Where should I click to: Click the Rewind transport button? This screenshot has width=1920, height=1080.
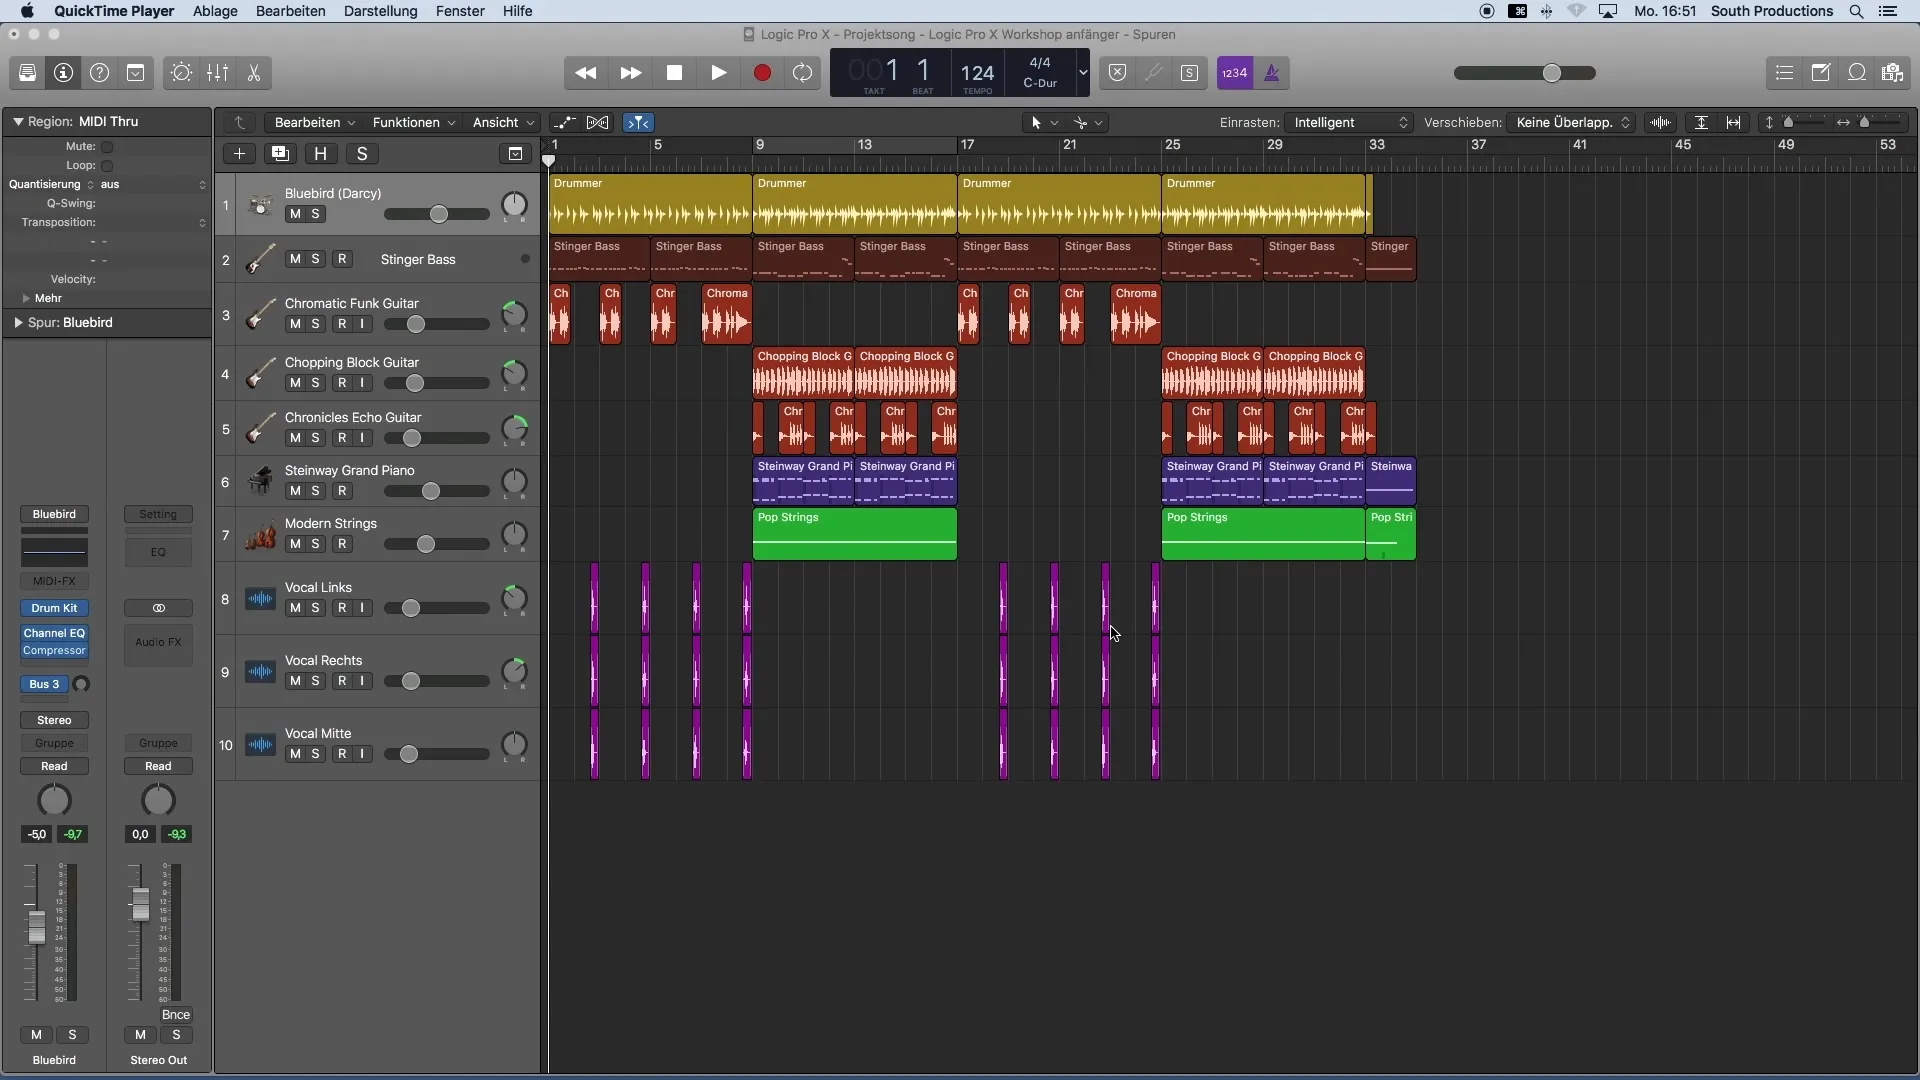pyautogui.click(x=584, y=73)
